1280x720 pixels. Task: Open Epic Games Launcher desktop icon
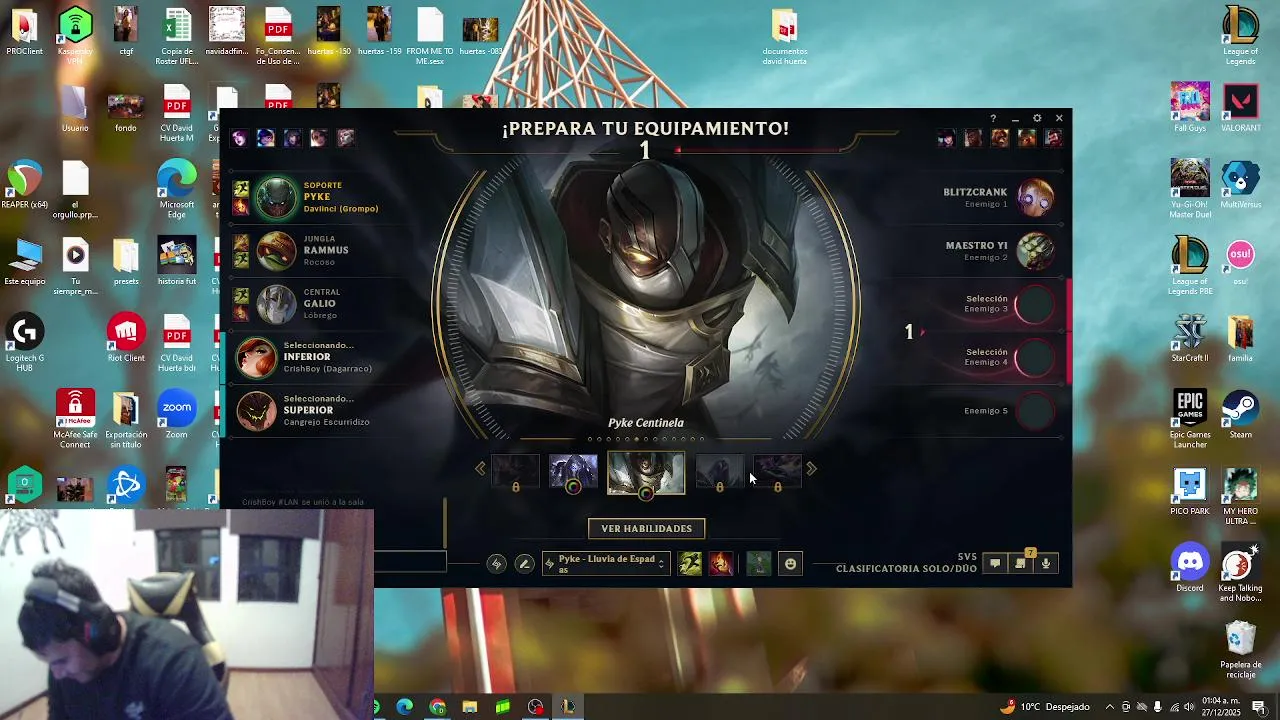click(1190, 419)
